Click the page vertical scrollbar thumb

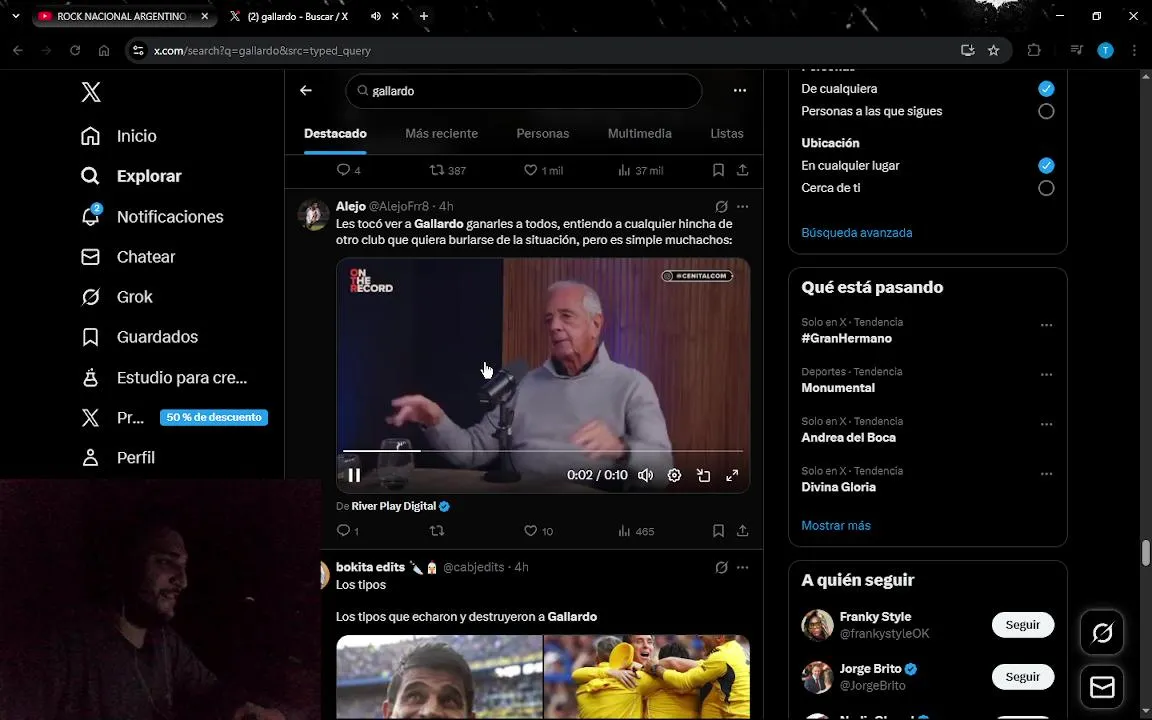1145,553
